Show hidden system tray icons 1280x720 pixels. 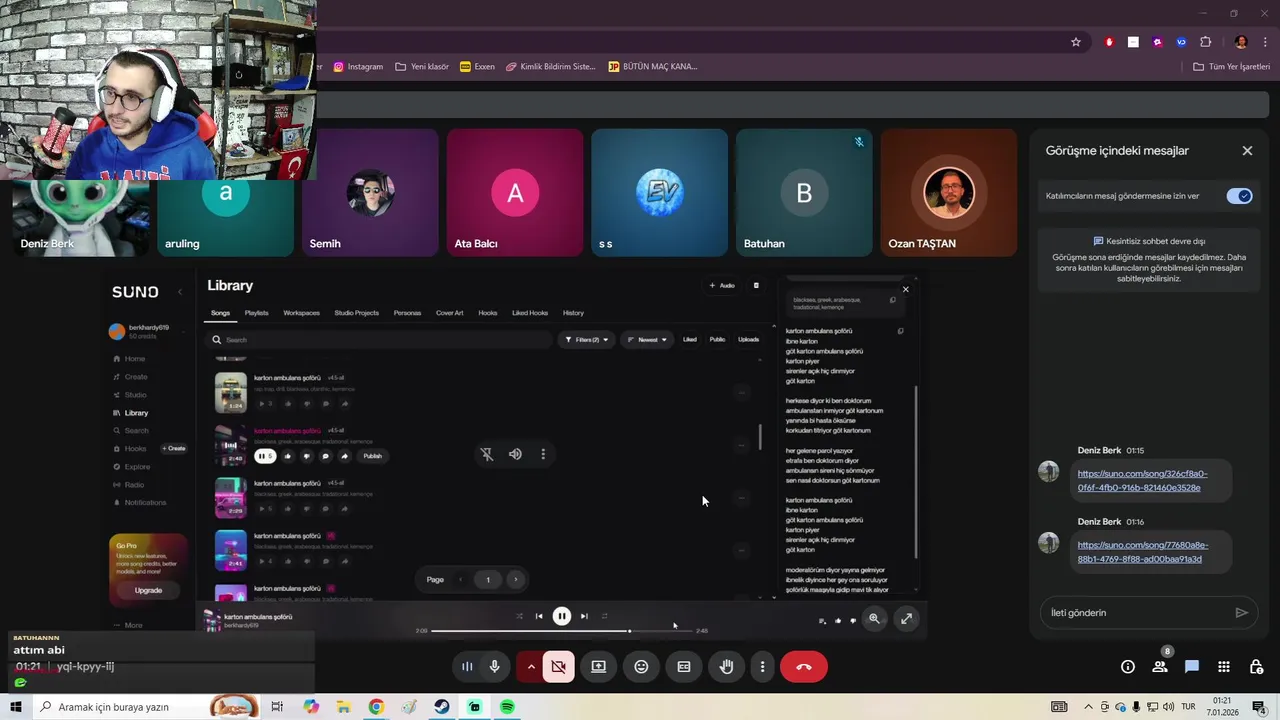[1089, 707]
